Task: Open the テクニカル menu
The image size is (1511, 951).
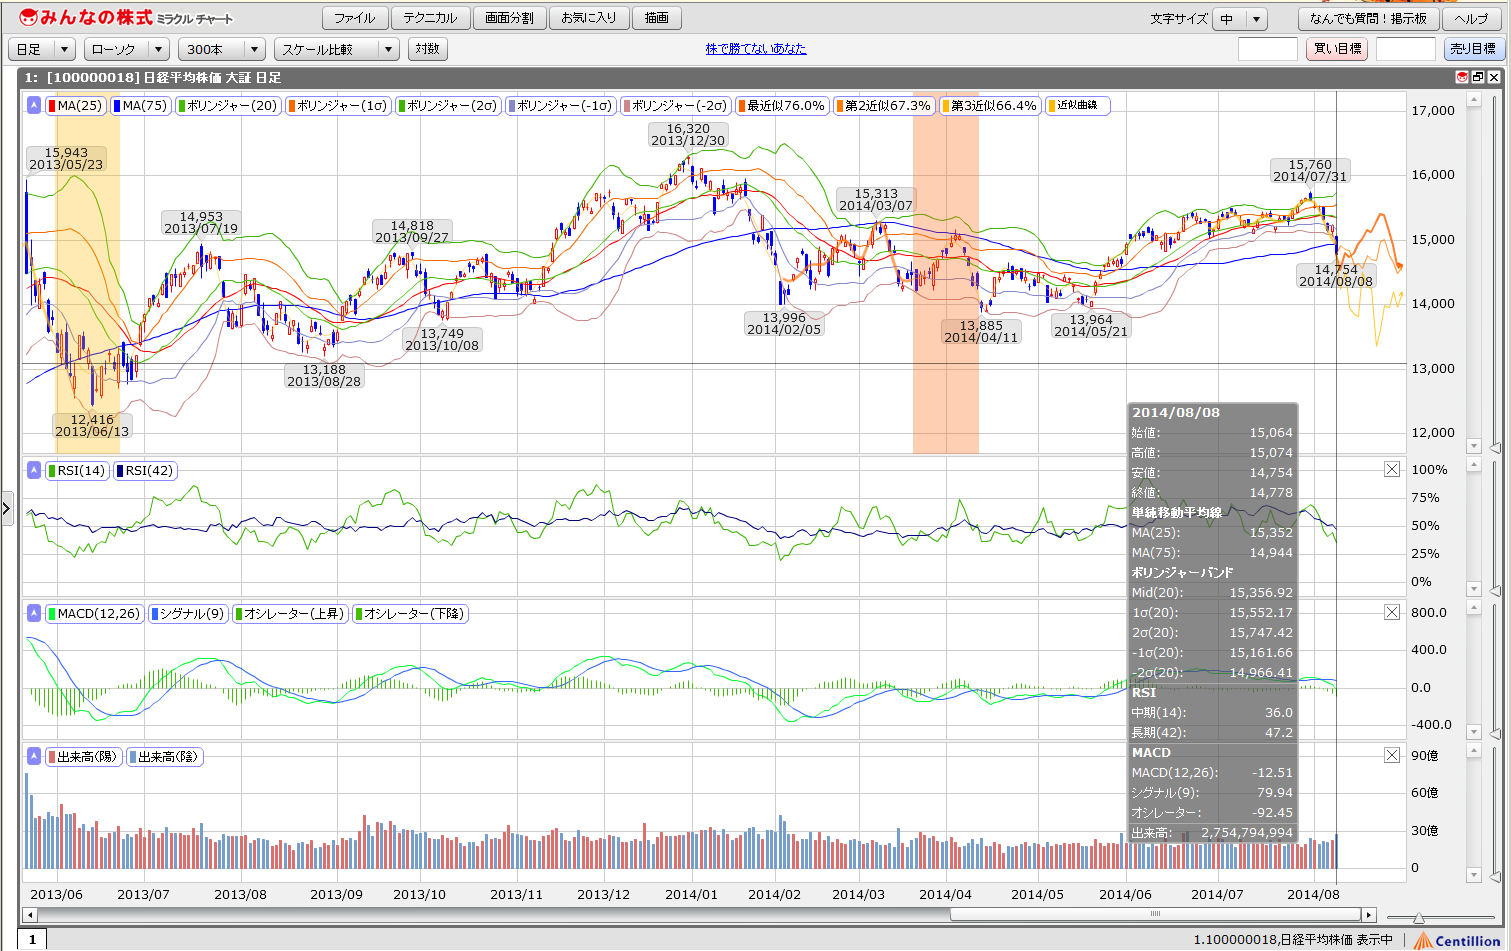Action: coord(430,18)
